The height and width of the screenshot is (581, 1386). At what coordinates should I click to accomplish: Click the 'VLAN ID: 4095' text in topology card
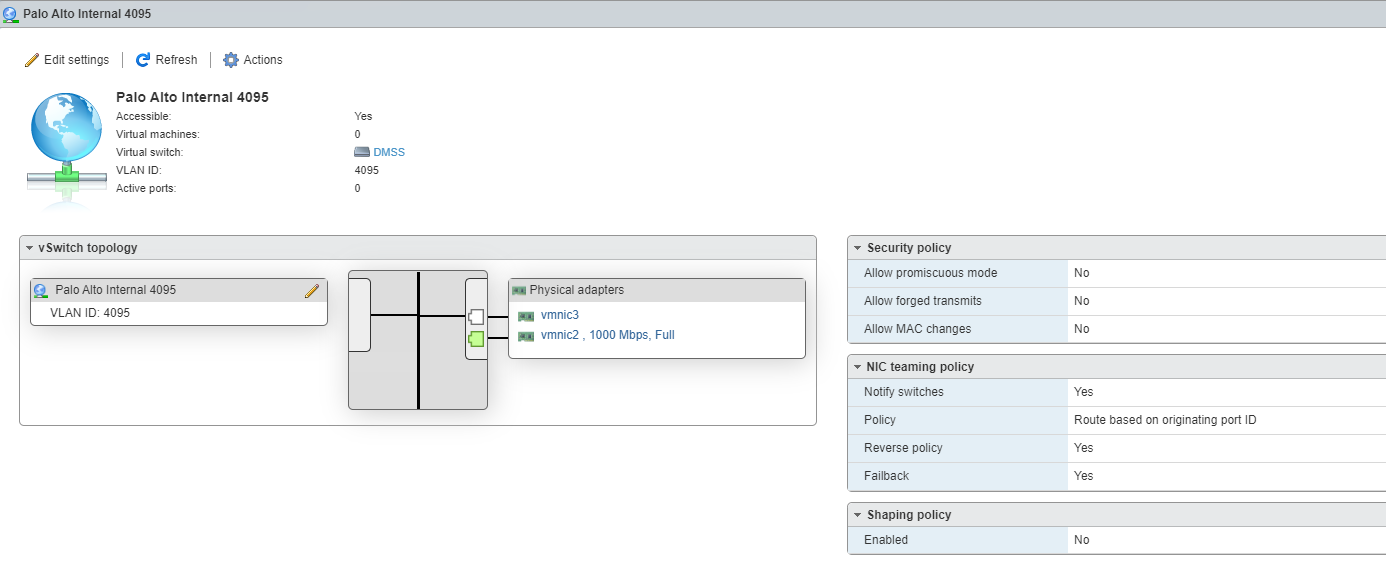90,313
